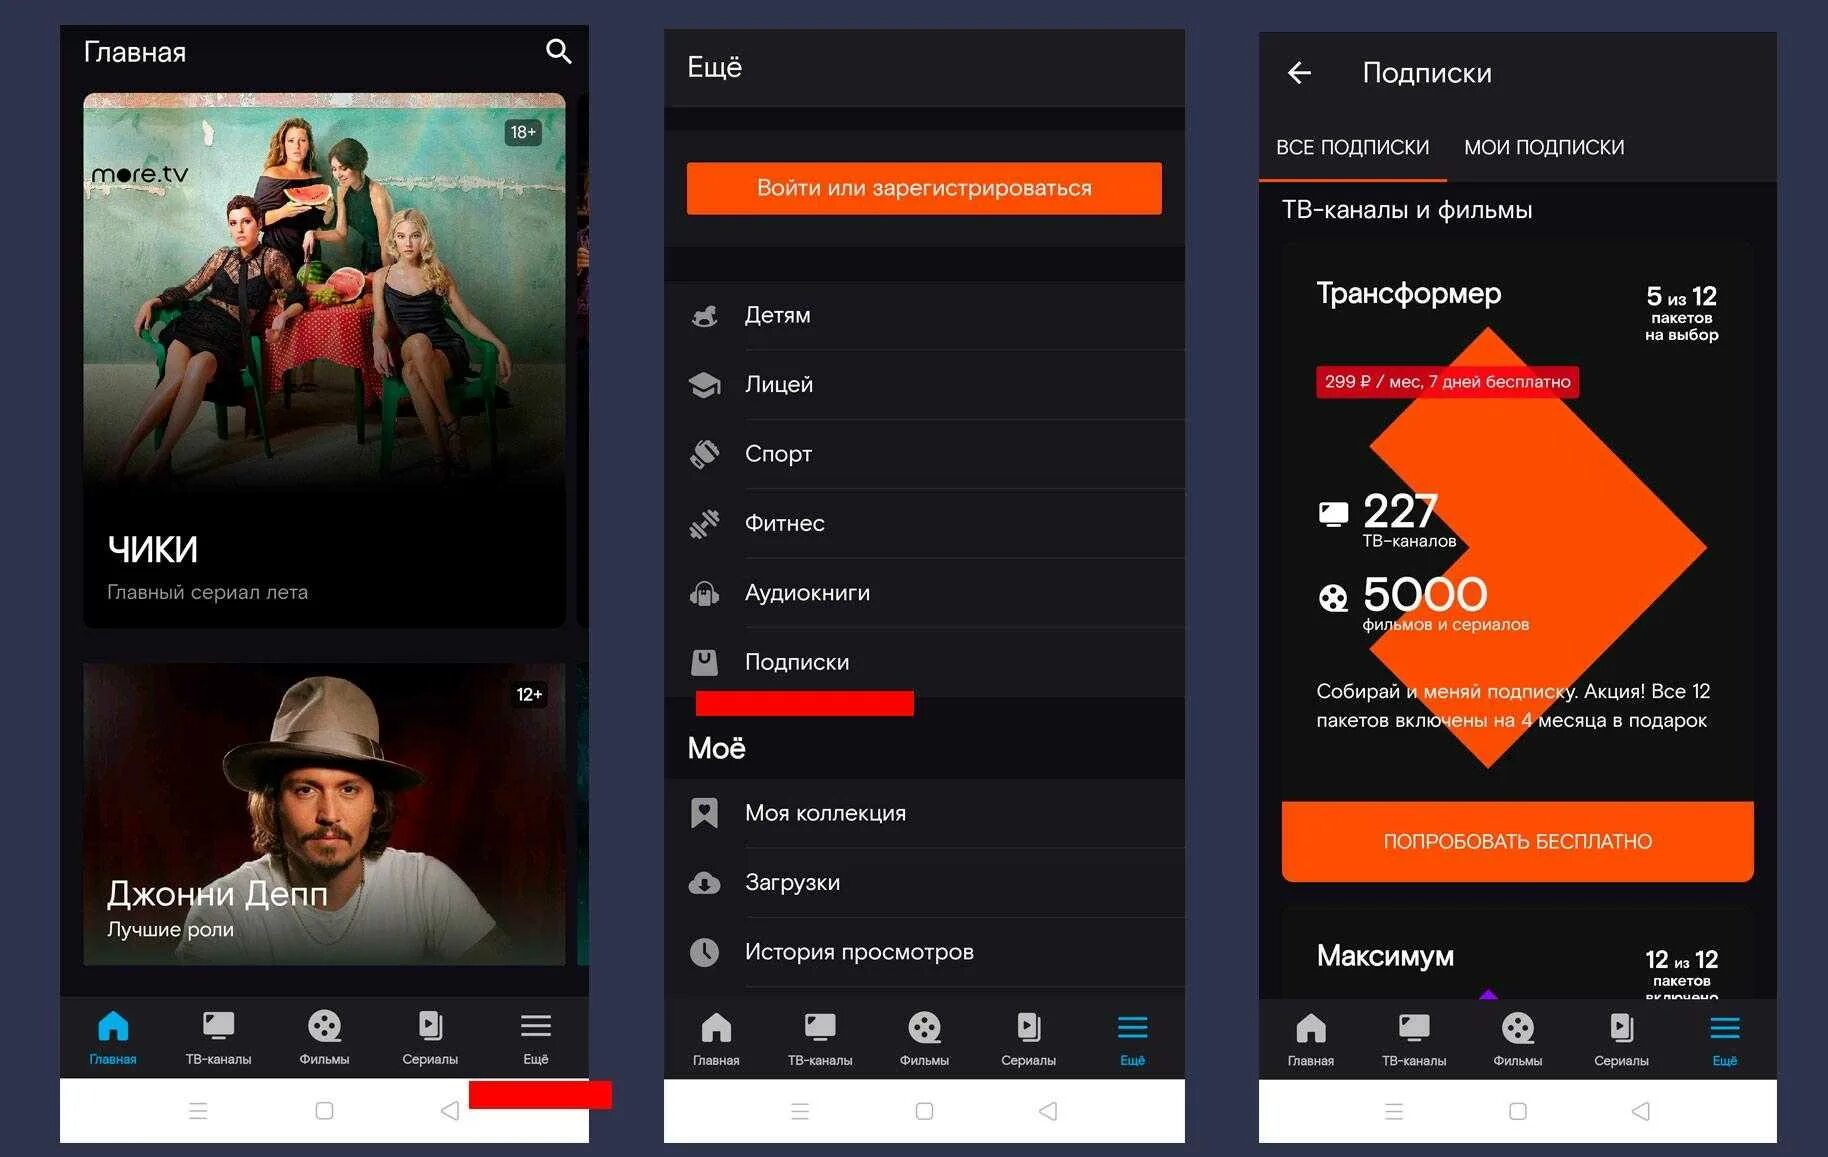The image size is (1828, 1157).
Task: Tap Android back triangle on left phone
Action: click(x=450, y=1111)
